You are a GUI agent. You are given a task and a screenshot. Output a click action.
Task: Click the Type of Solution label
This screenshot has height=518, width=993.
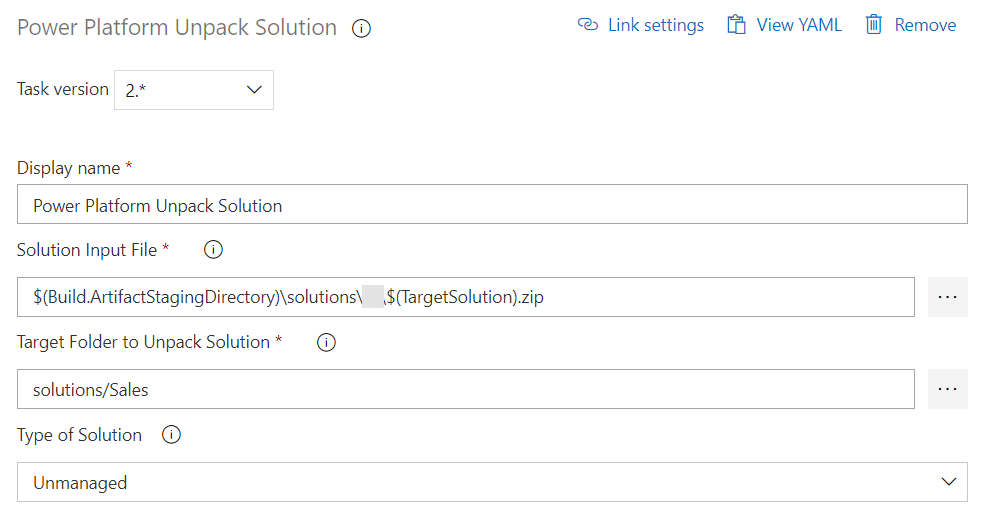click(79, 435)
